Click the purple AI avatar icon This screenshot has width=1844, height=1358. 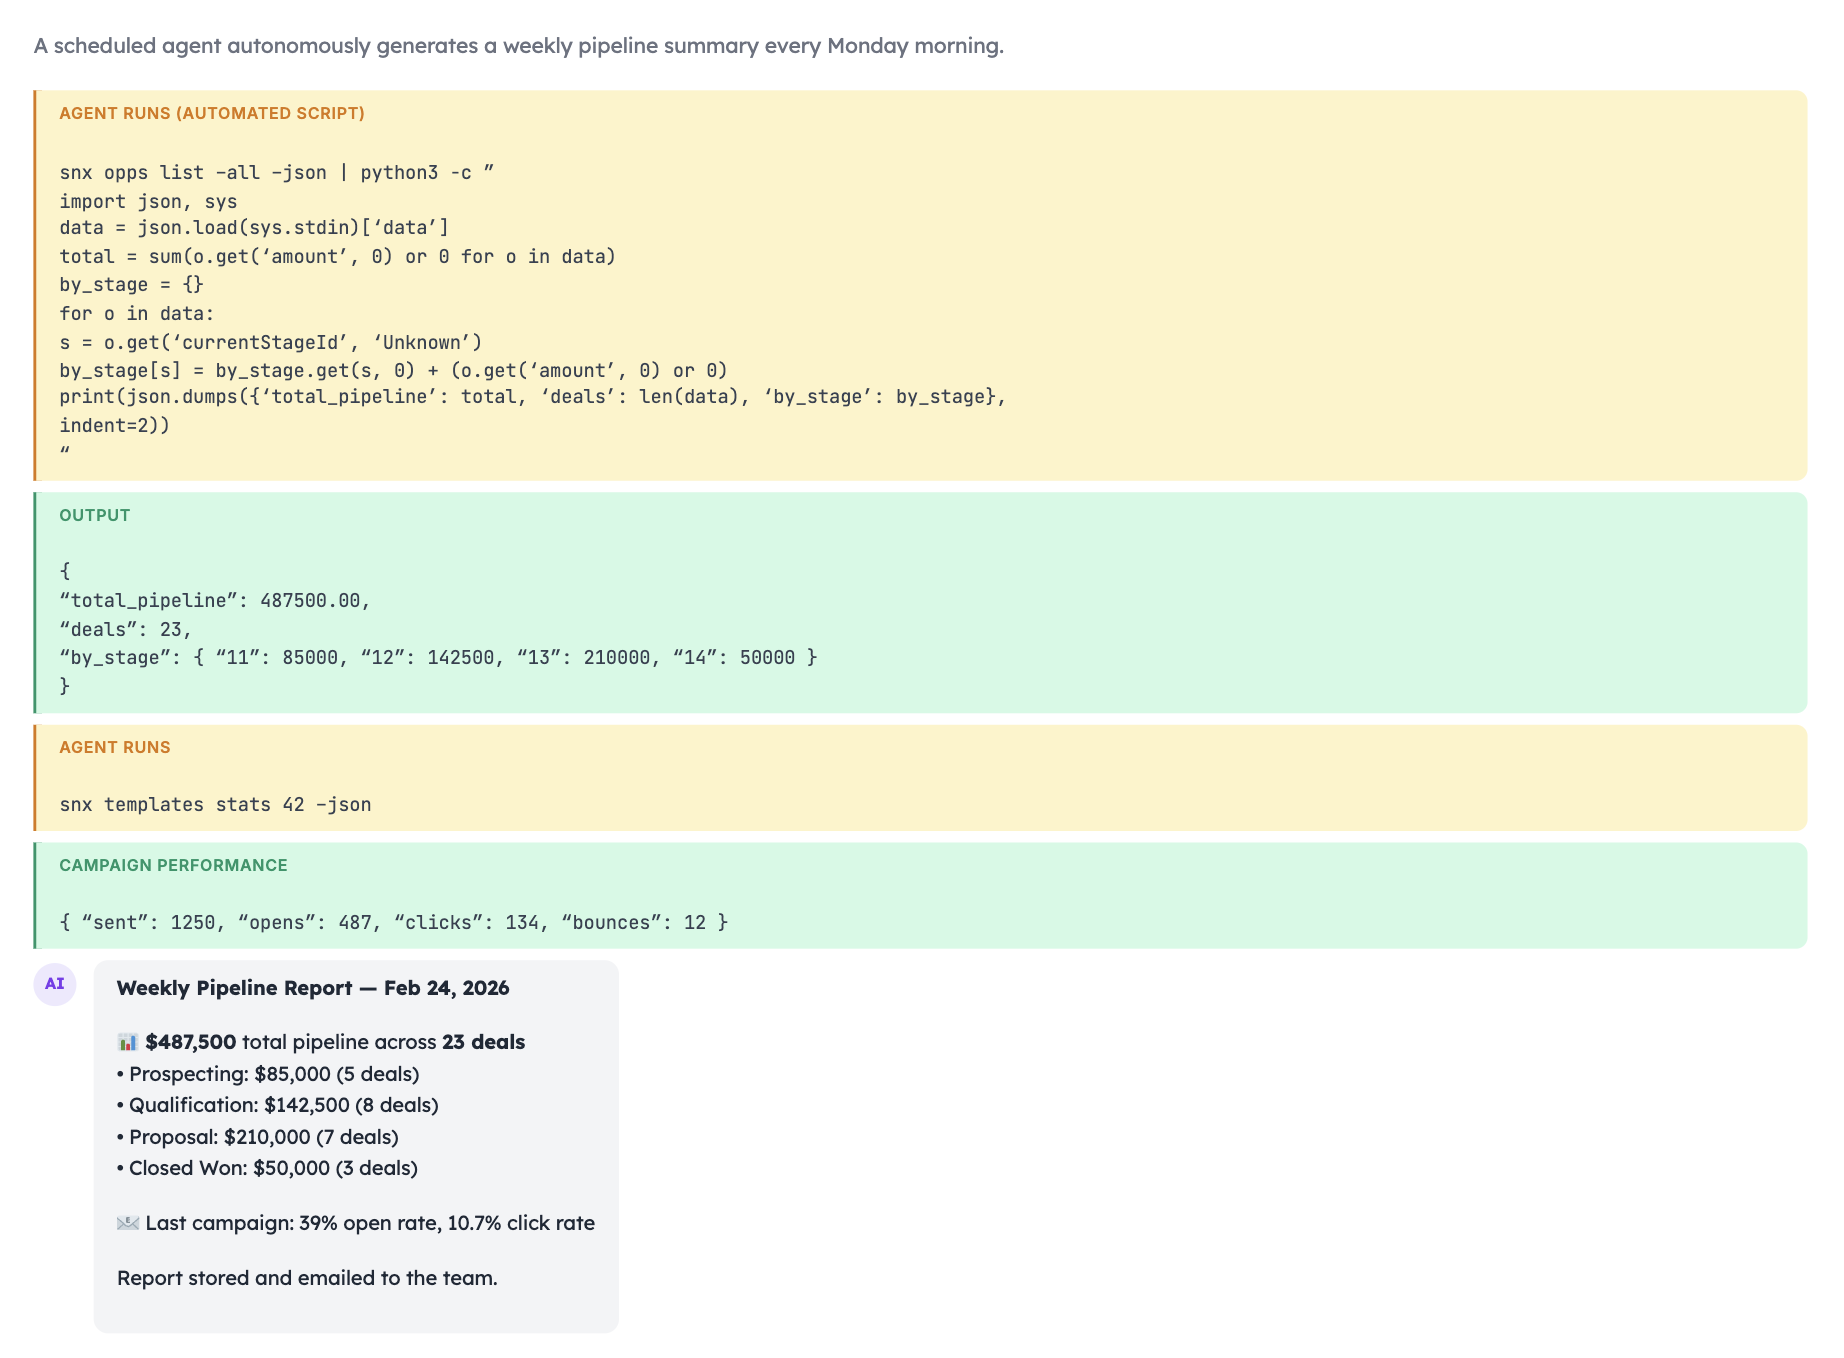tap(55, 984)
